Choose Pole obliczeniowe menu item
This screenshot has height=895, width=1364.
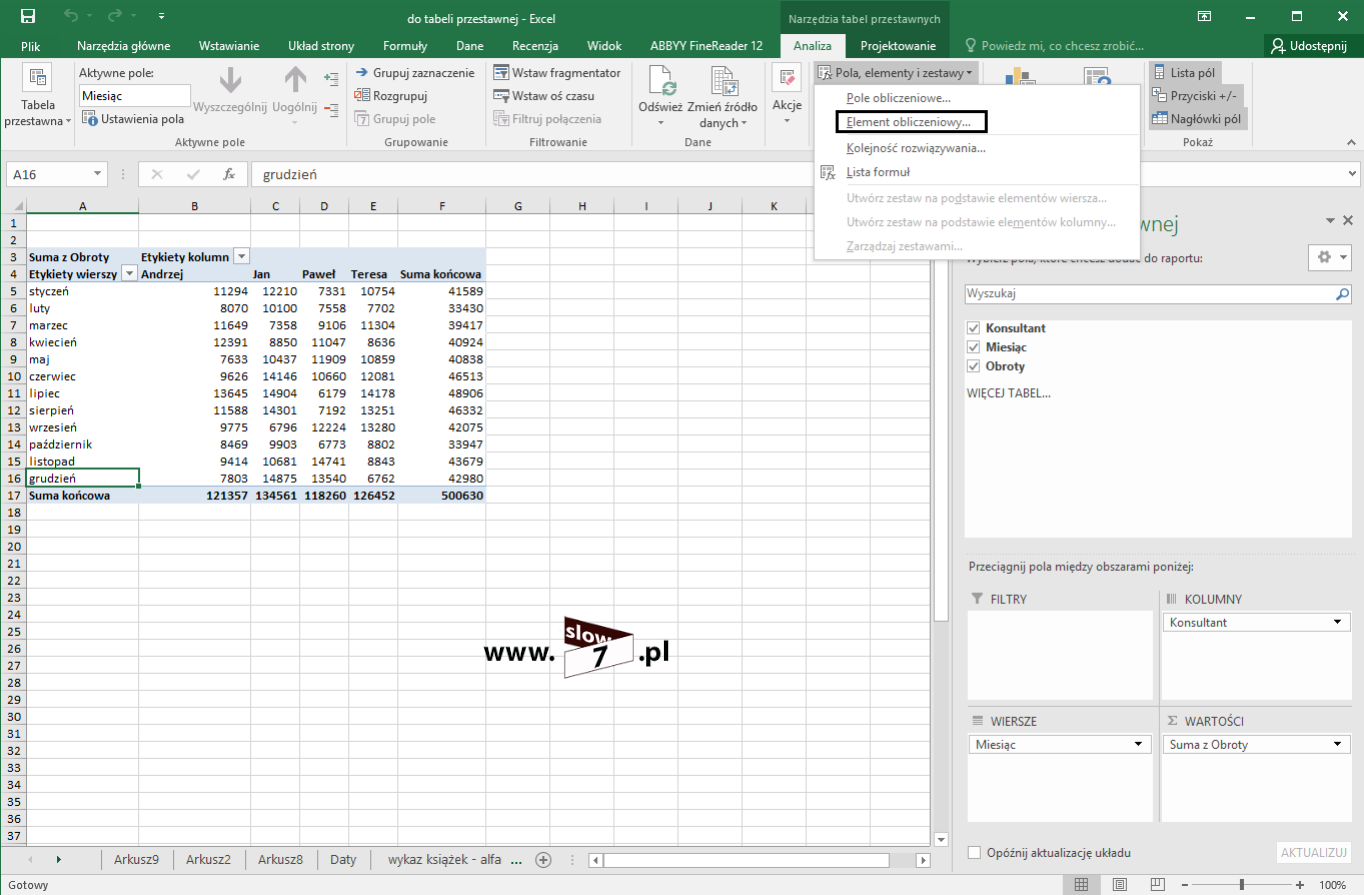tap(897, 98)
